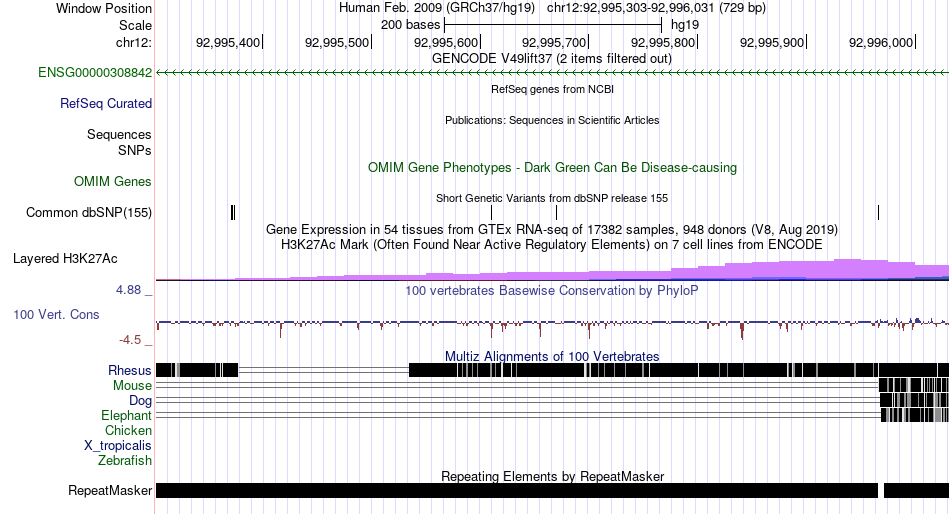Click the 92,996,000 ruler position
Image resolution: width=950 pixels, height=514 pixels.
[x=881, y=42]
